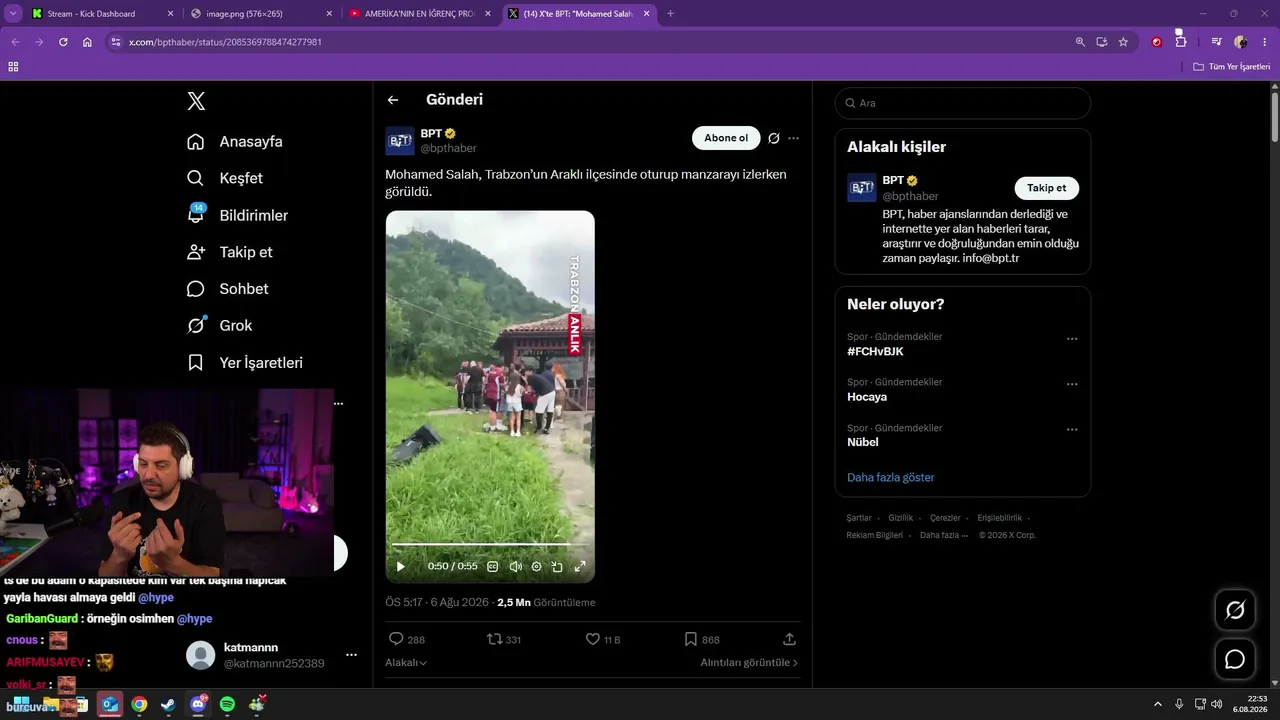Open the Hocaya trending topic
Image resolution: width=1280 pixels, height=720 pixels.
[x=867, y=397]
